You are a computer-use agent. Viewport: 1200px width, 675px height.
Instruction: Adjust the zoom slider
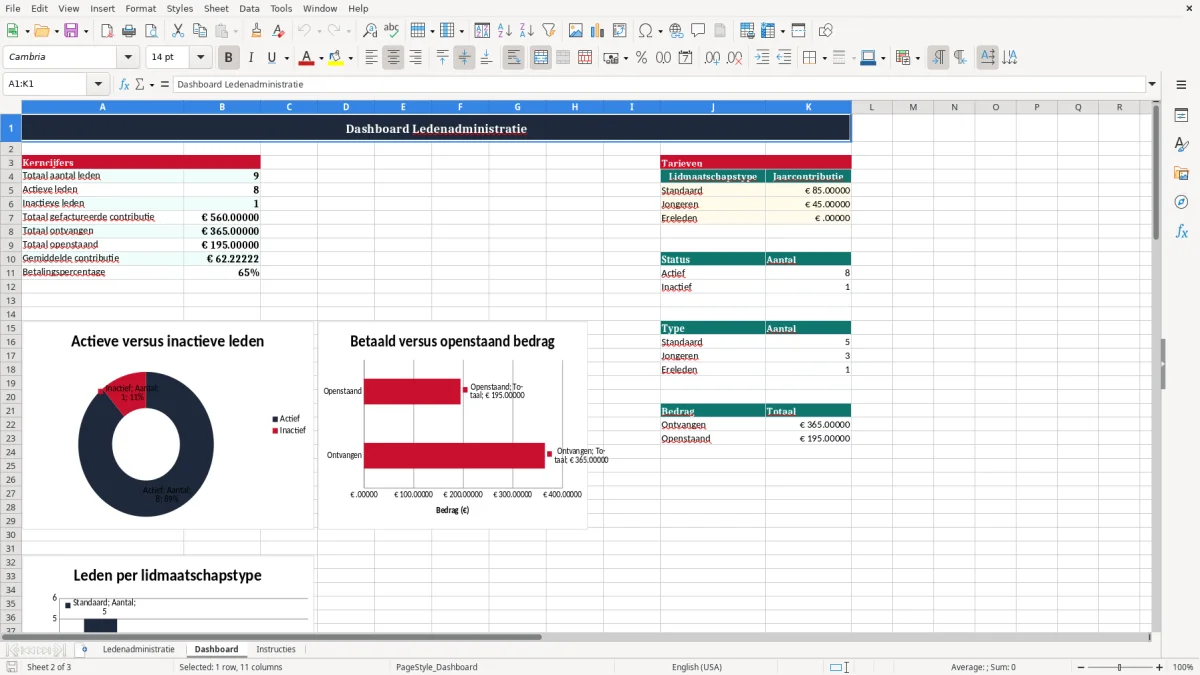(x=1119, y=667)
